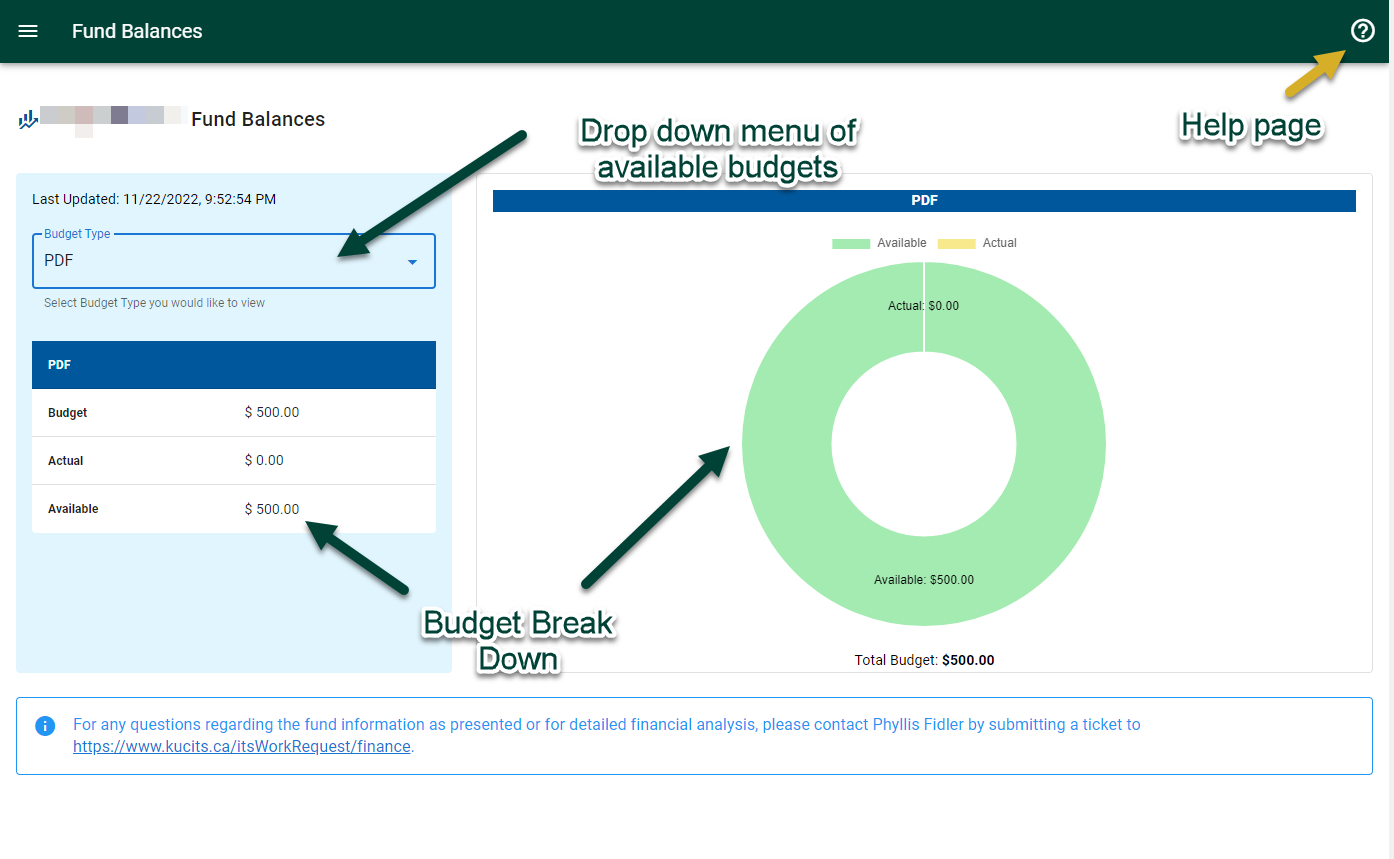Click the Fund Balances title in top bar

pyautogui.click(x=137, y=31)
